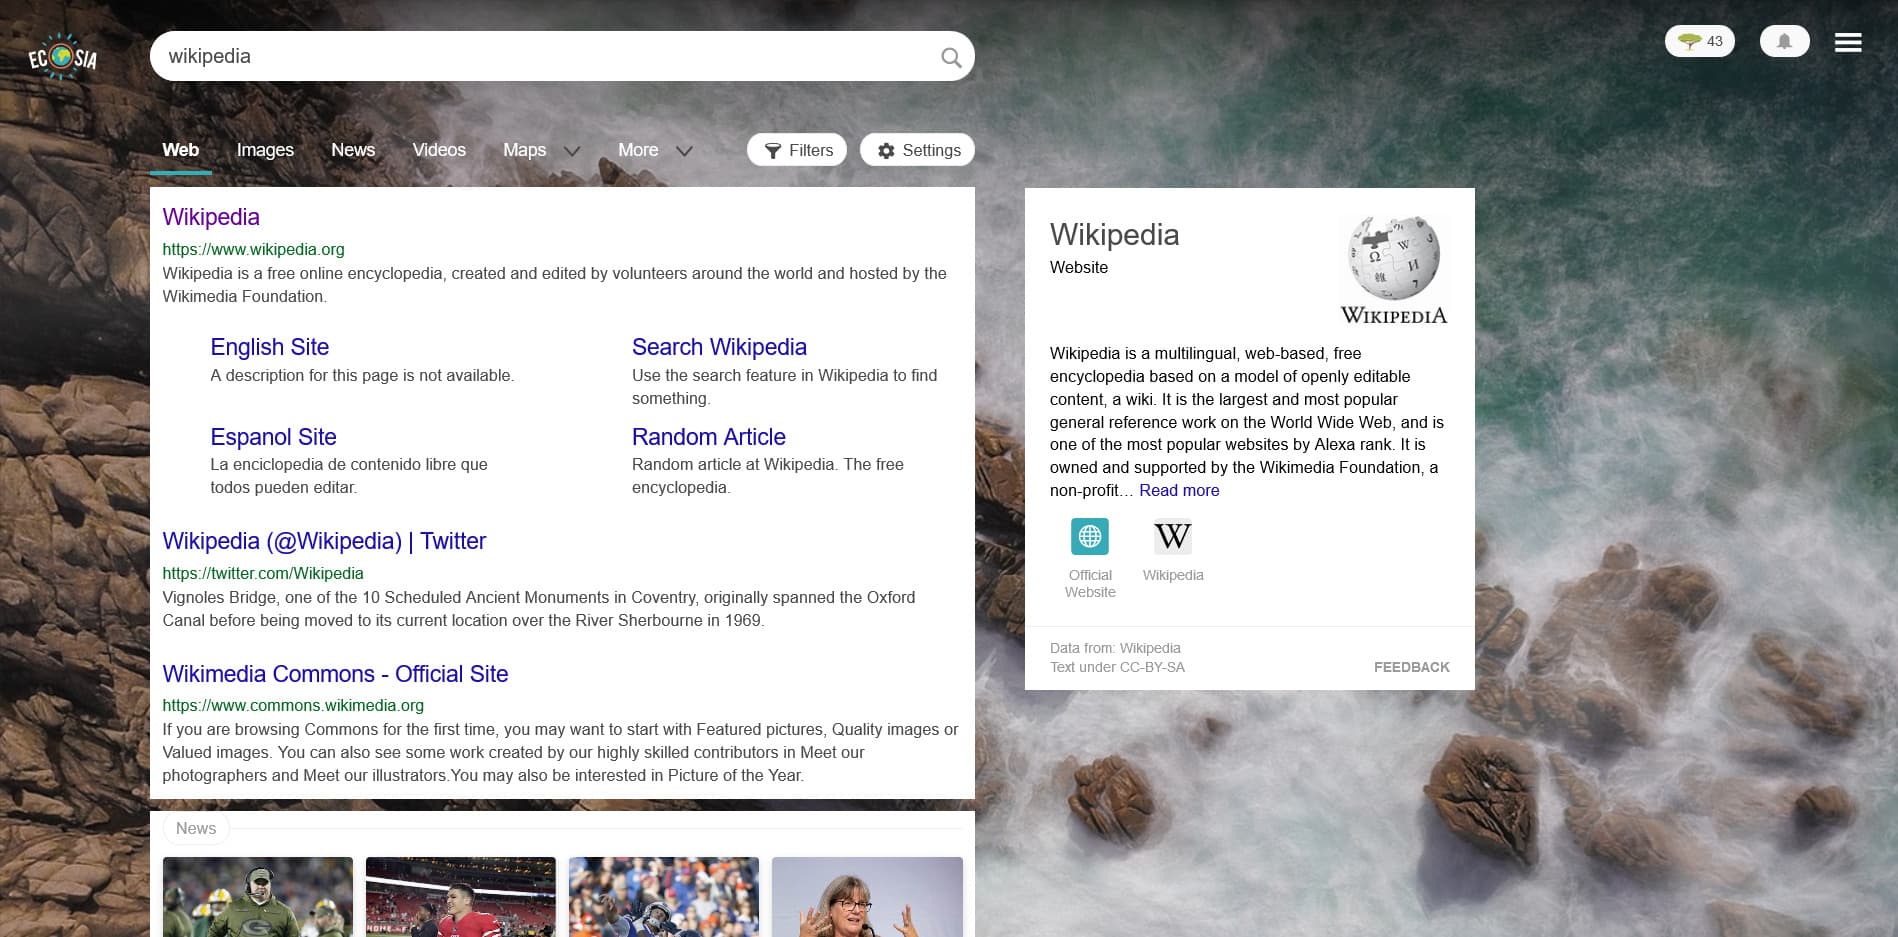This screenshot has width=1898, height=937.
Task: Open the Search Wikipedia sublink
Action: click(719, 347)
